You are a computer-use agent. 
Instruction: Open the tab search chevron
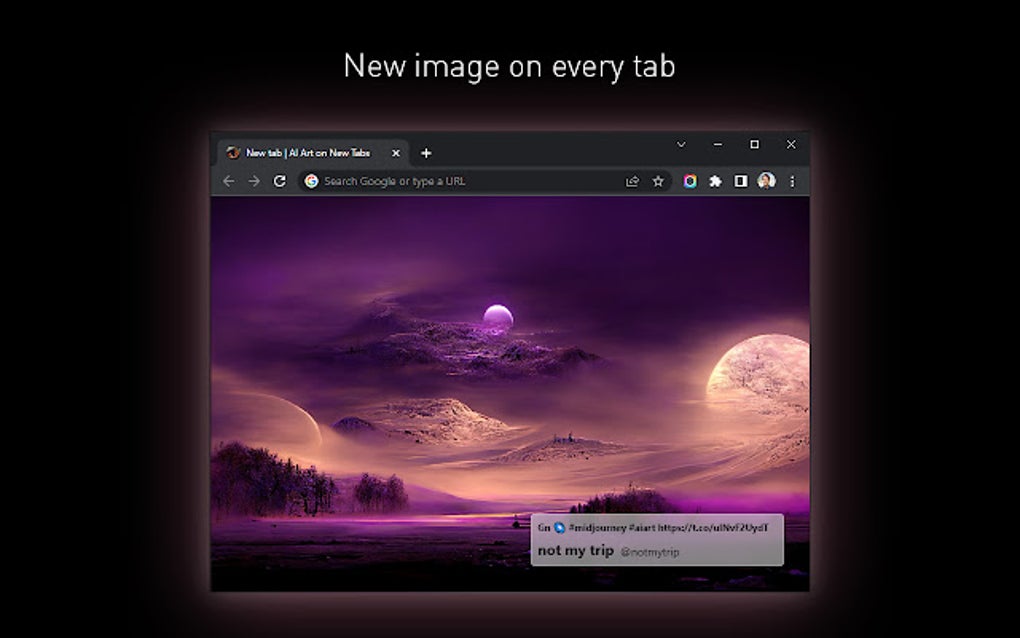click(x=682, y=145)
